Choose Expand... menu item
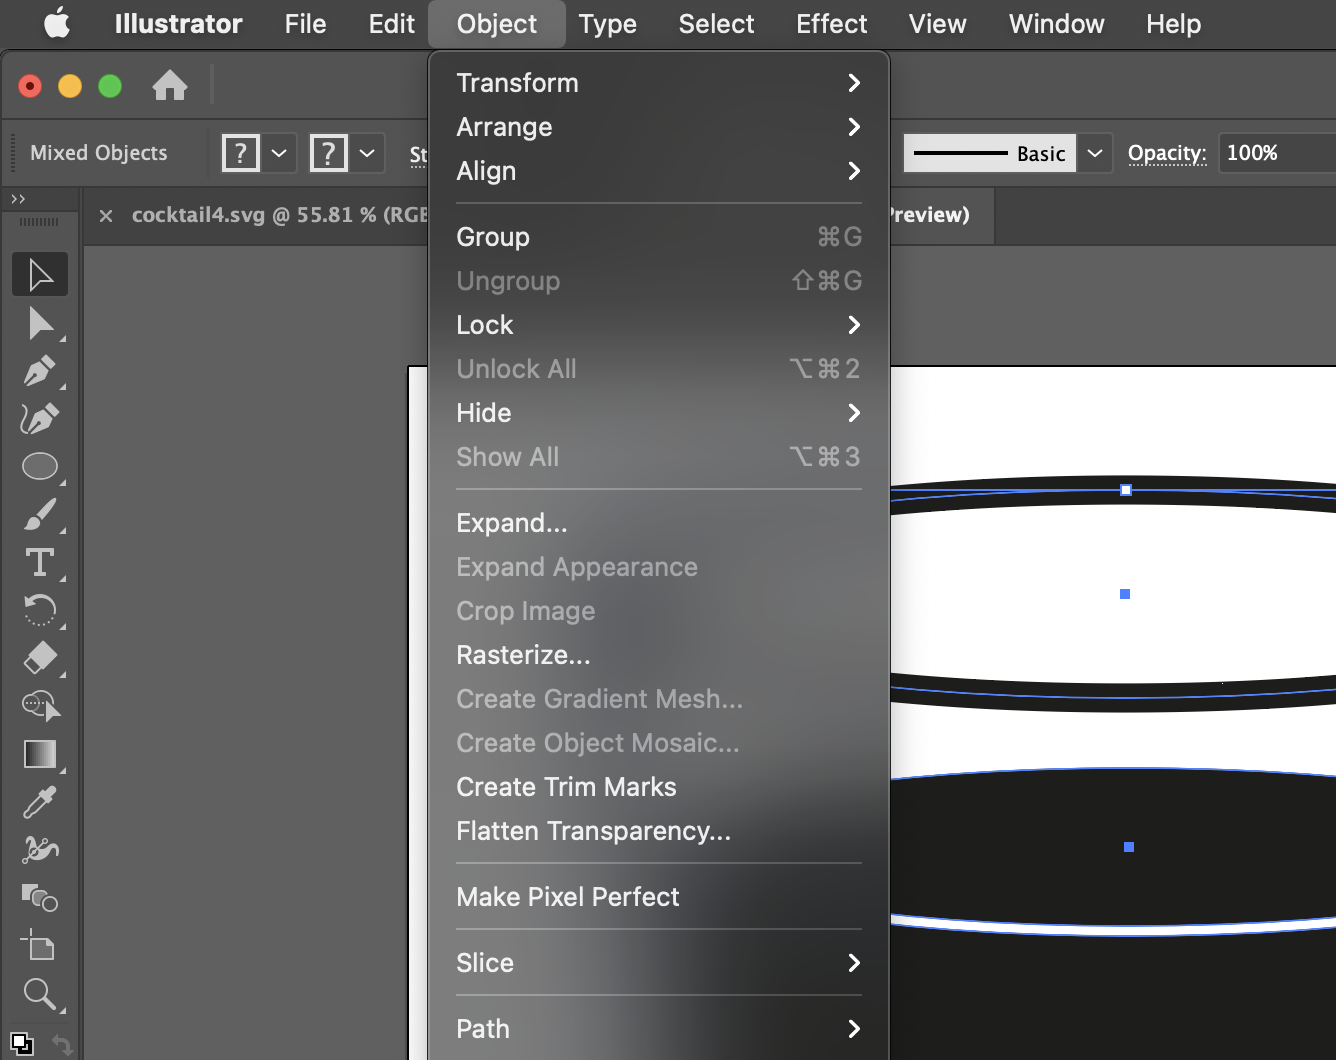This screenshot has width=1336, height=1060. 659,523
